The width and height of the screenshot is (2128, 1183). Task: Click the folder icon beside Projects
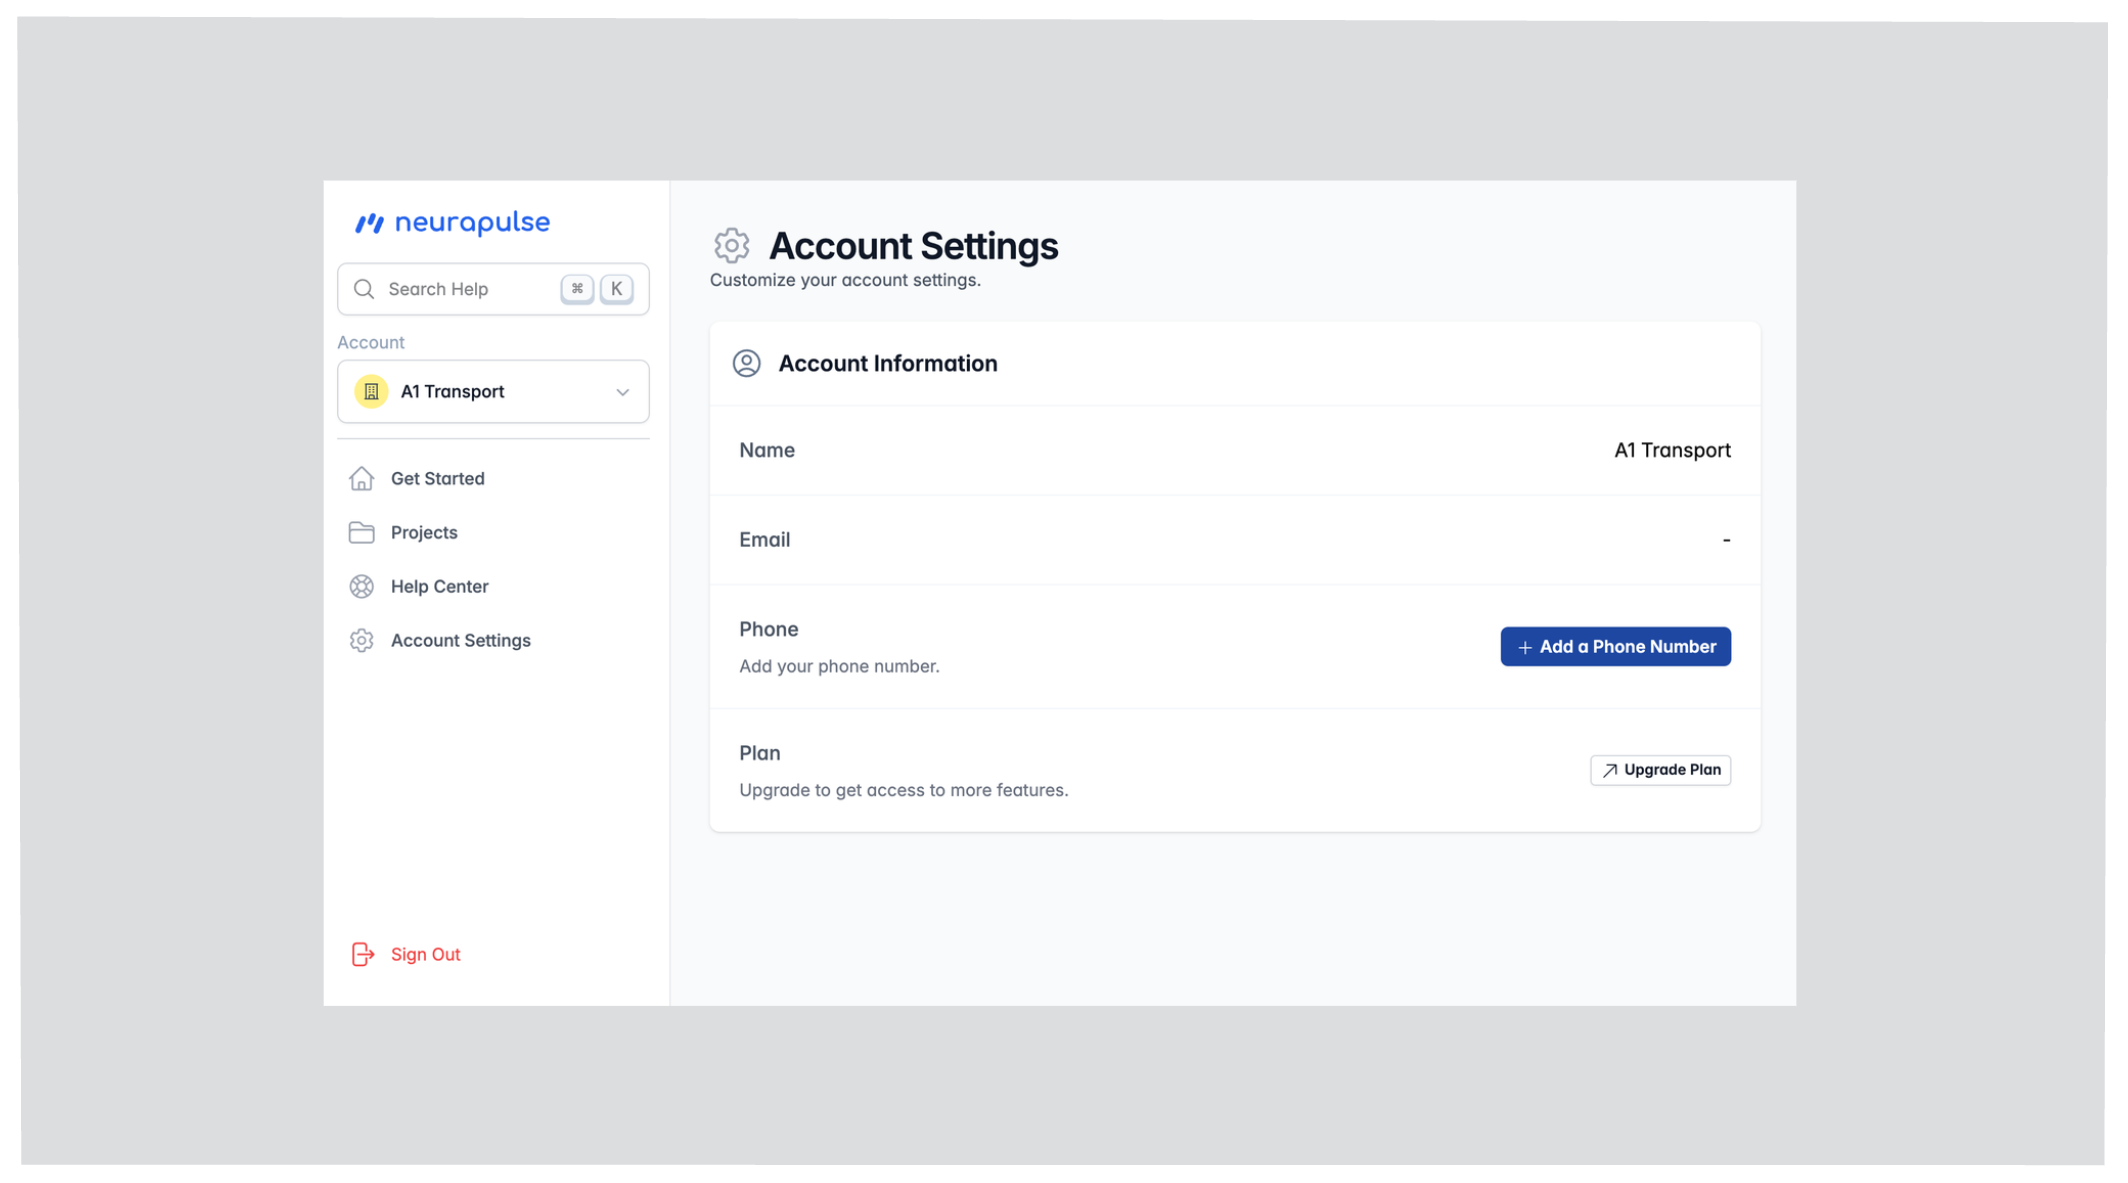(361, 533)
